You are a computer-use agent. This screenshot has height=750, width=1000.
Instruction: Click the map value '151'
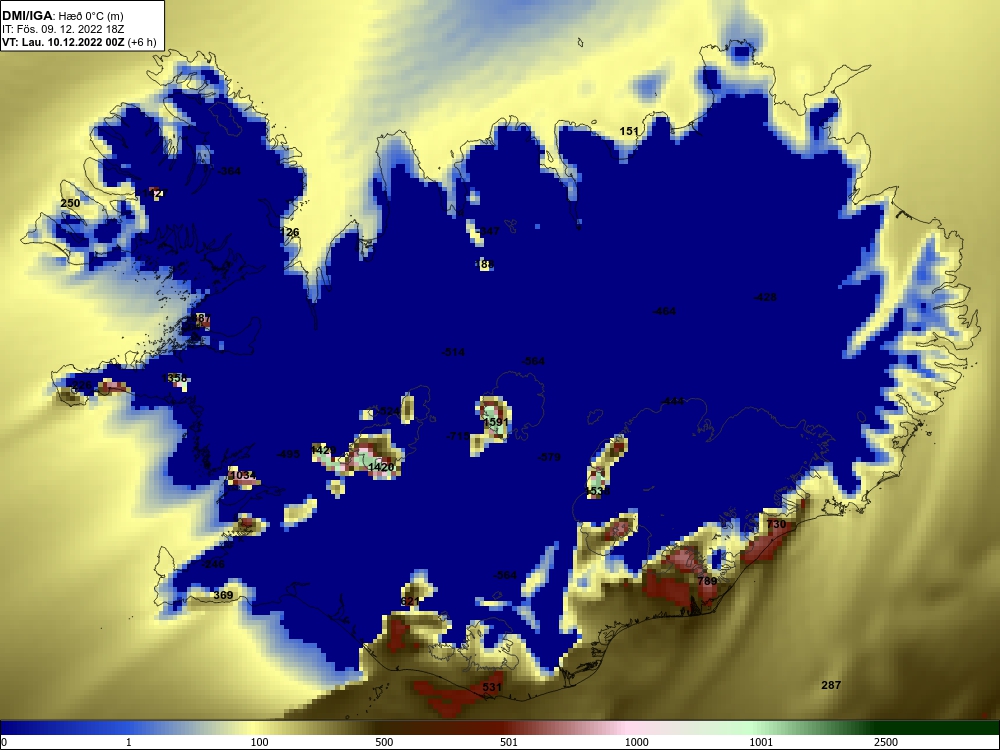point(629,131)
